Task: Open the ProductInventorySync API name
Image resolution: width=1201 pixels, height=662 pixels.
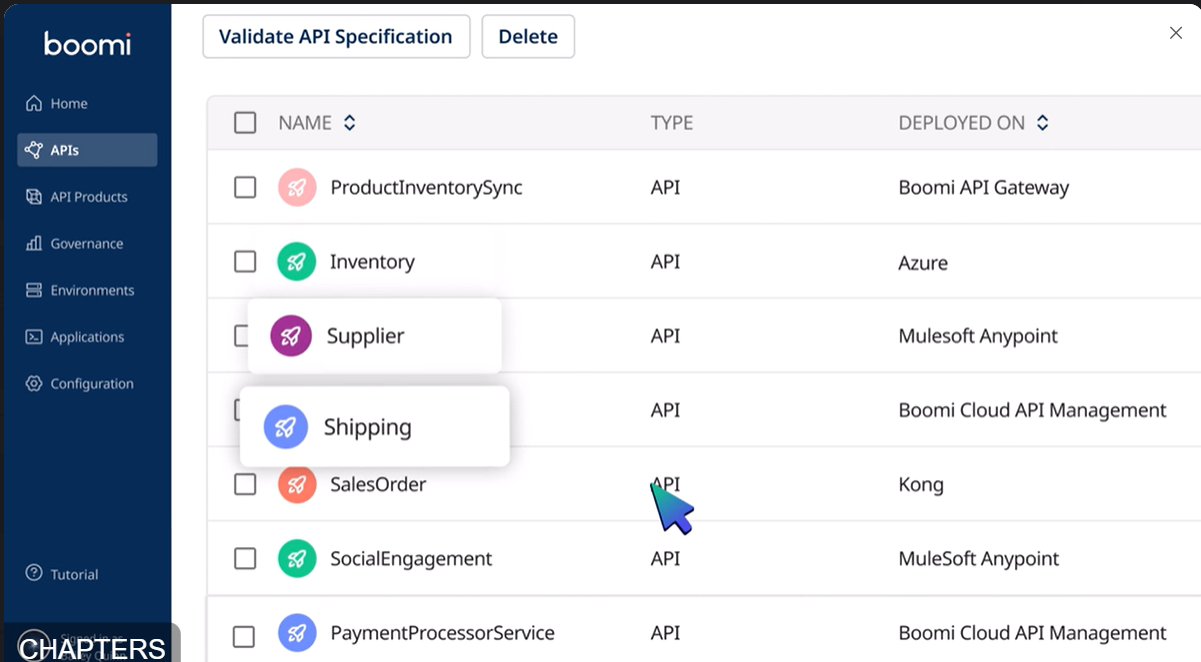Action: (x=426, y=187)
